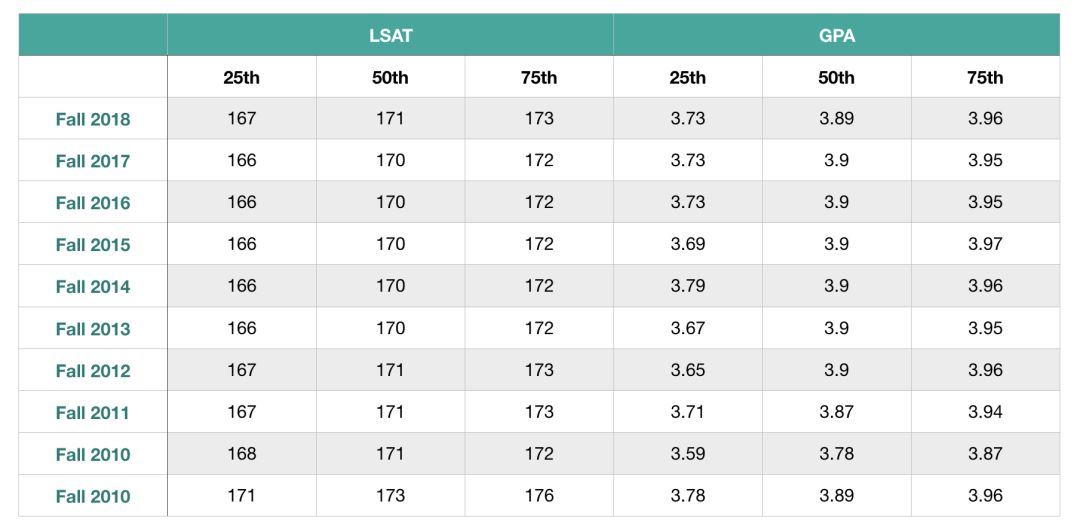Select the Fall 2017 row label

pos(93,161)
